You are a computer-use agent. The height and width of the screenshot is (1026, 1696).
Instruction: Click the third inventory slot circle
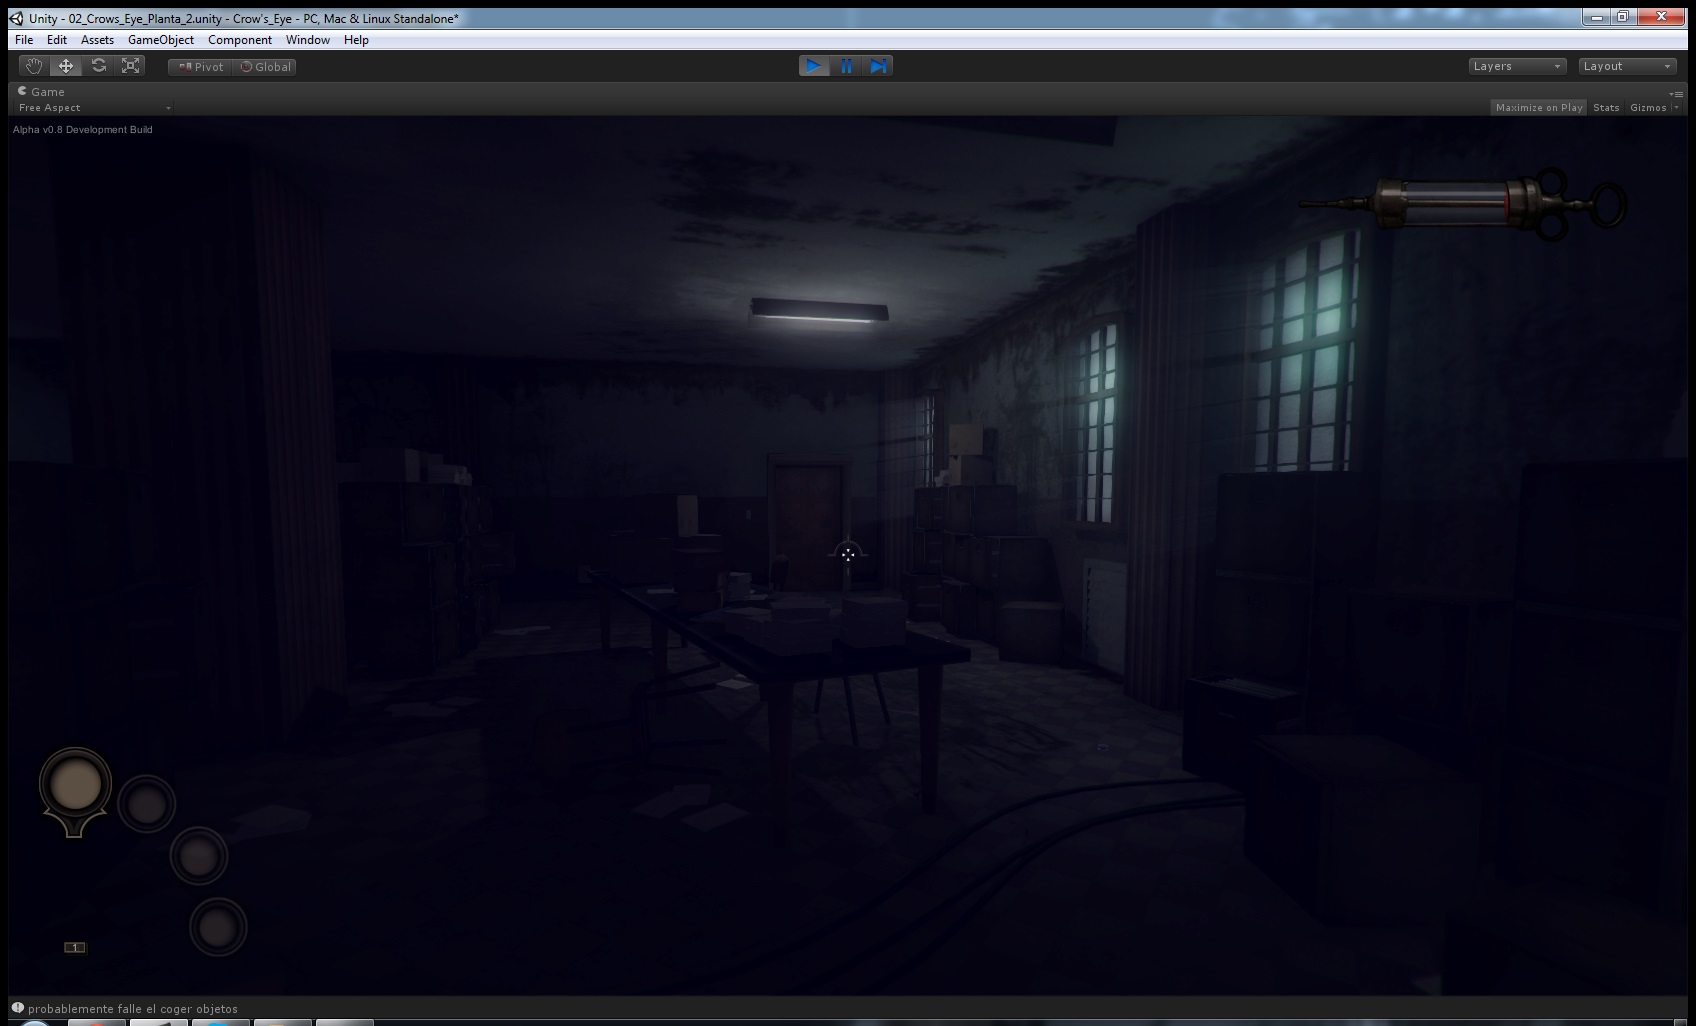pyautogui.click(x=199, y=856)
